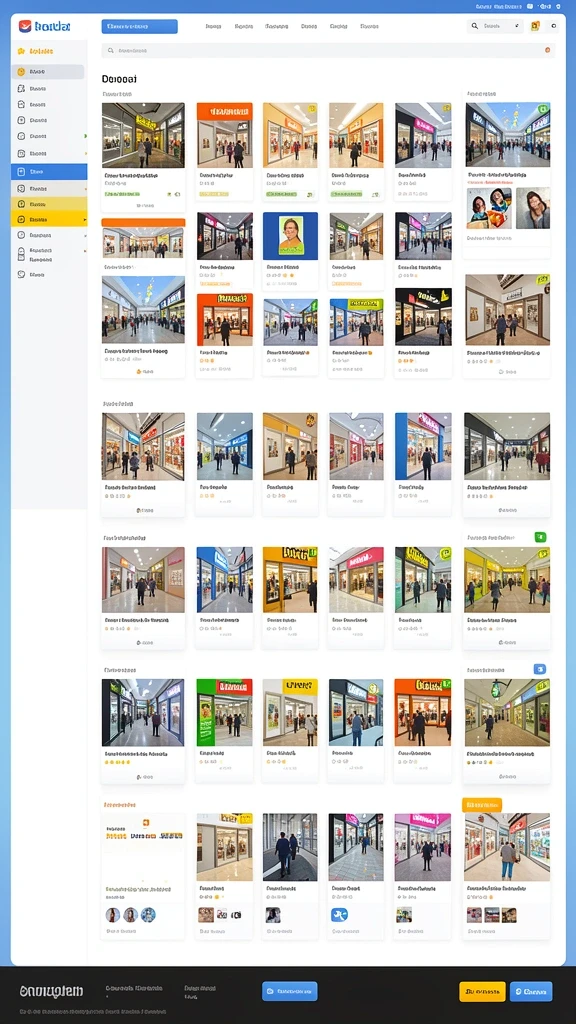The height and width of the screenshot is (1024, 576).
Task: Click the blue square badge beside a section heading
Action: point(539,669)
